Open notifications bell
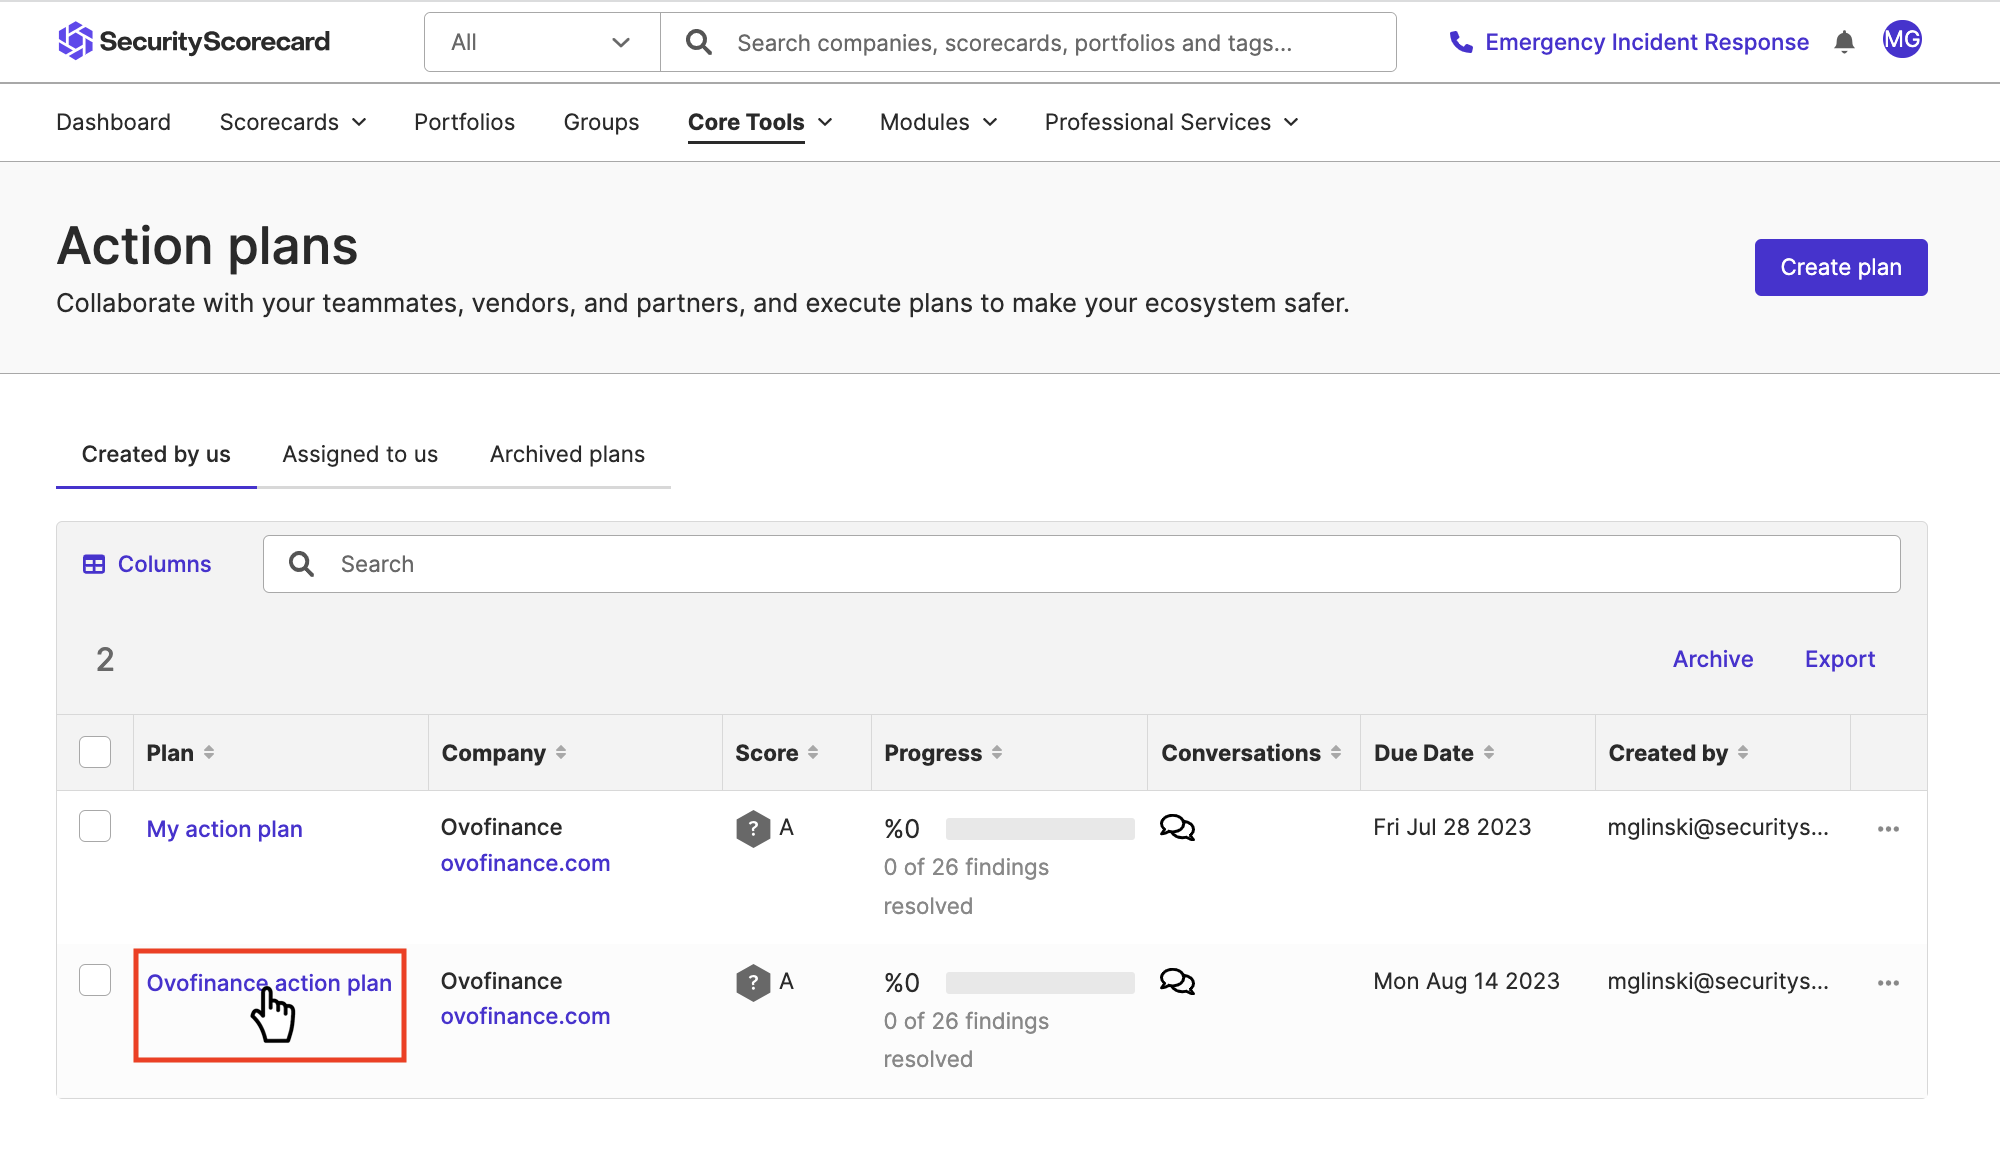 click(1845, 42)
